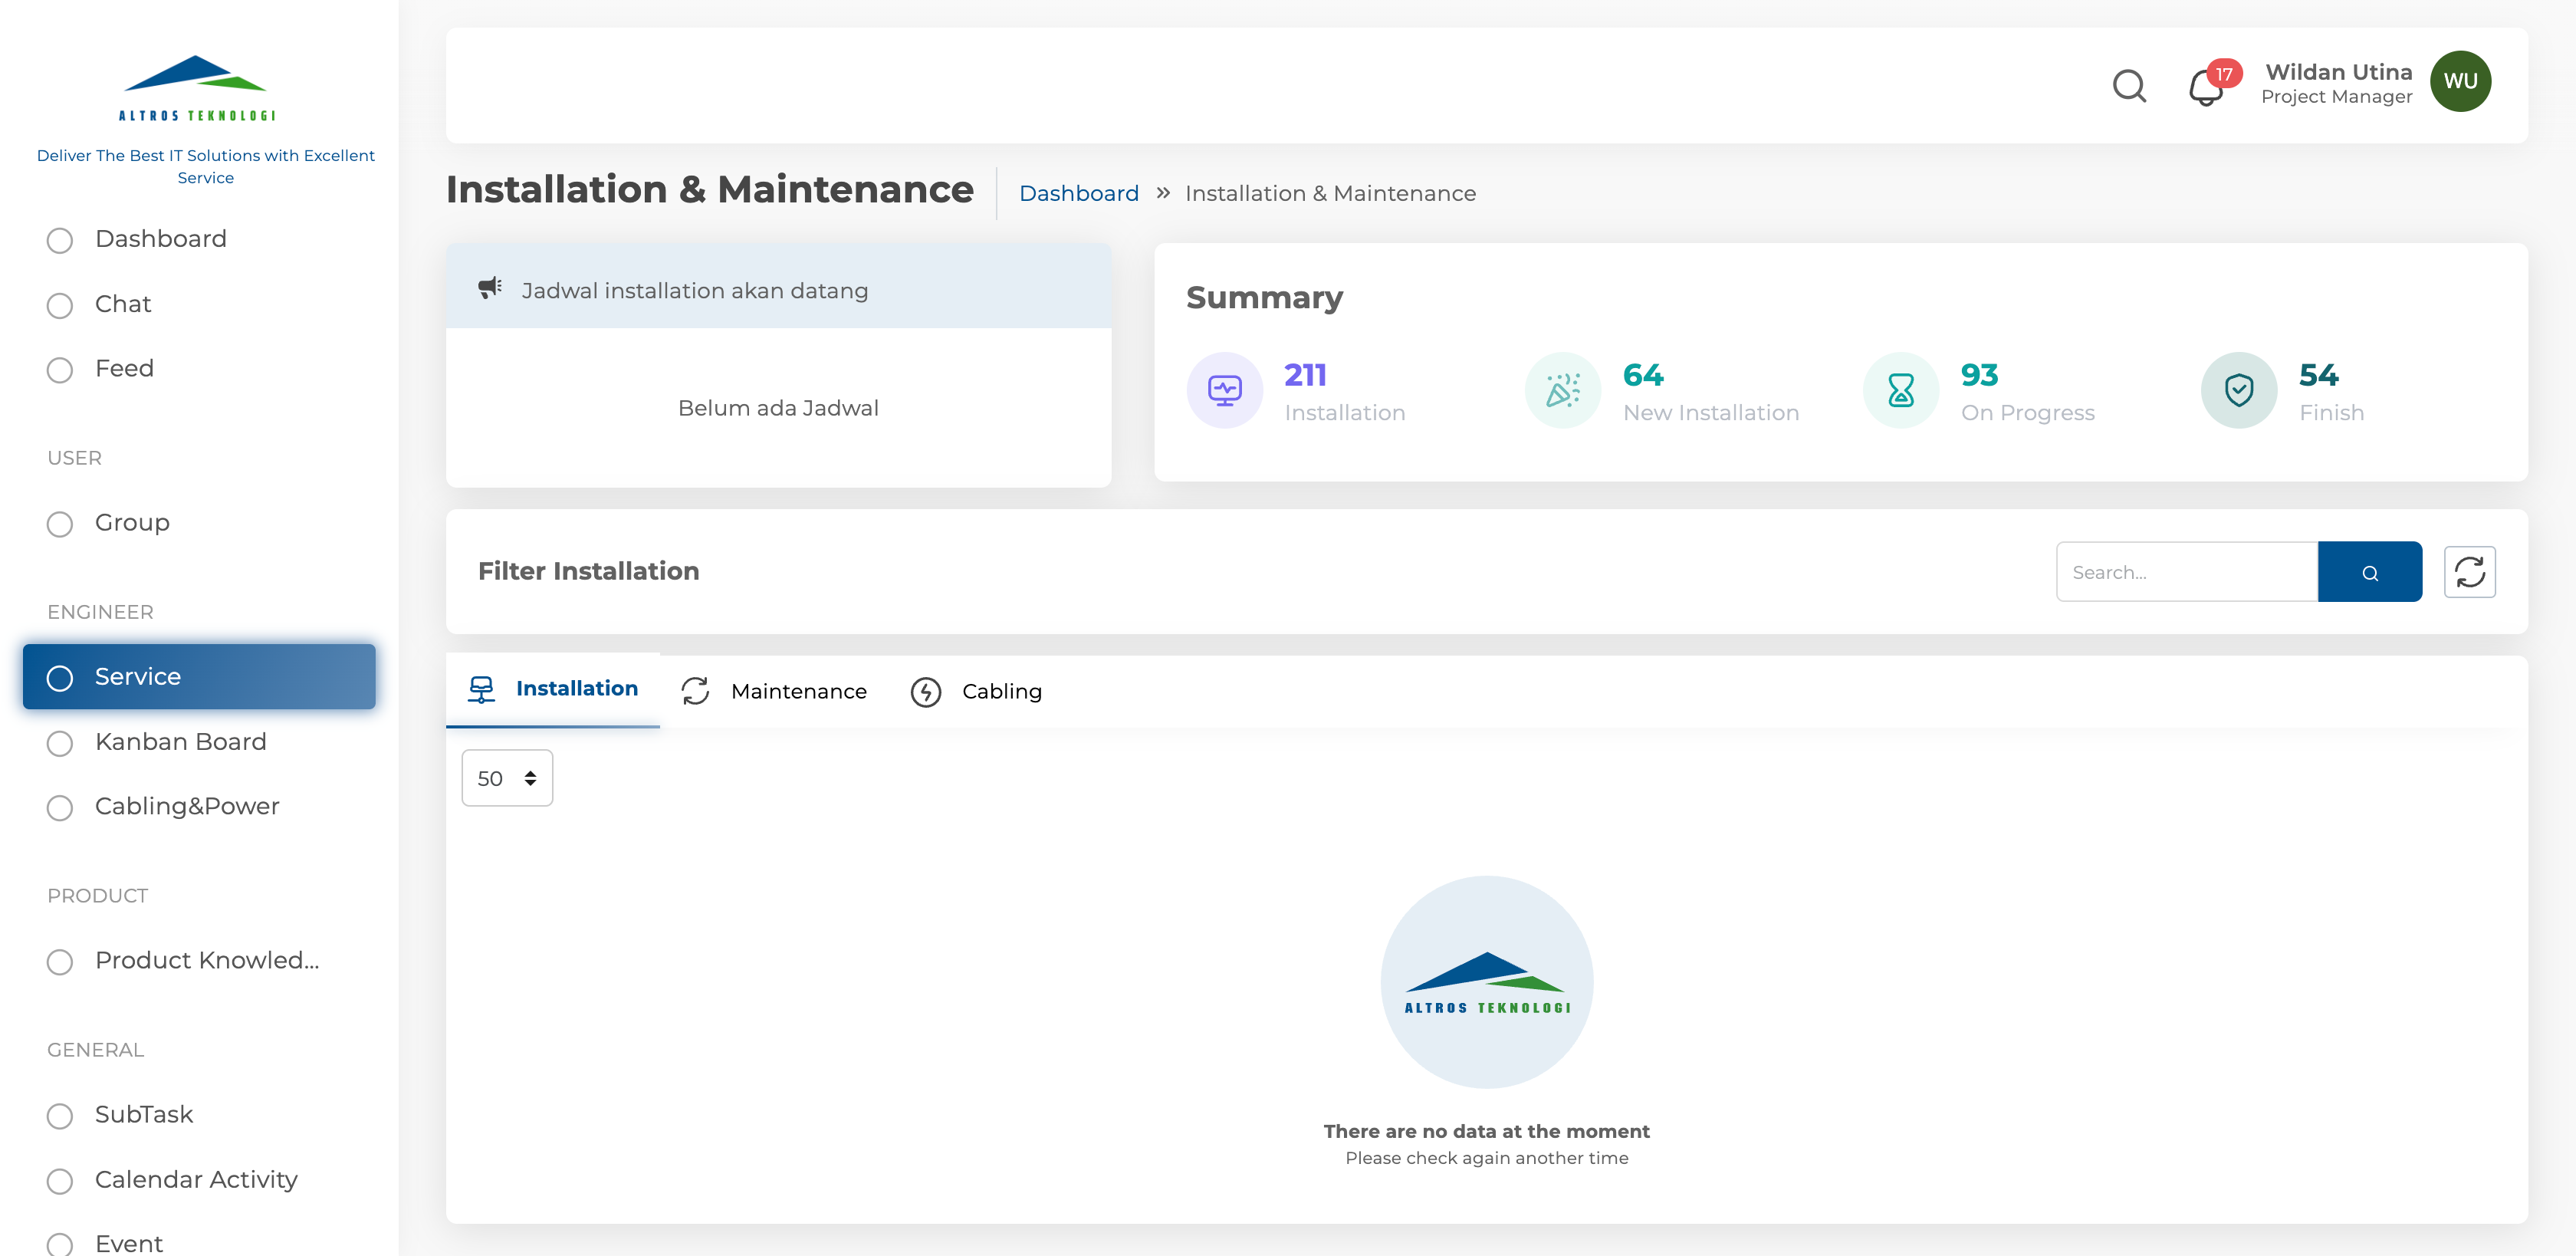Open the notifications bell with 17 badge
Screen dimensions: 2576x1256
pos(2205,88)
